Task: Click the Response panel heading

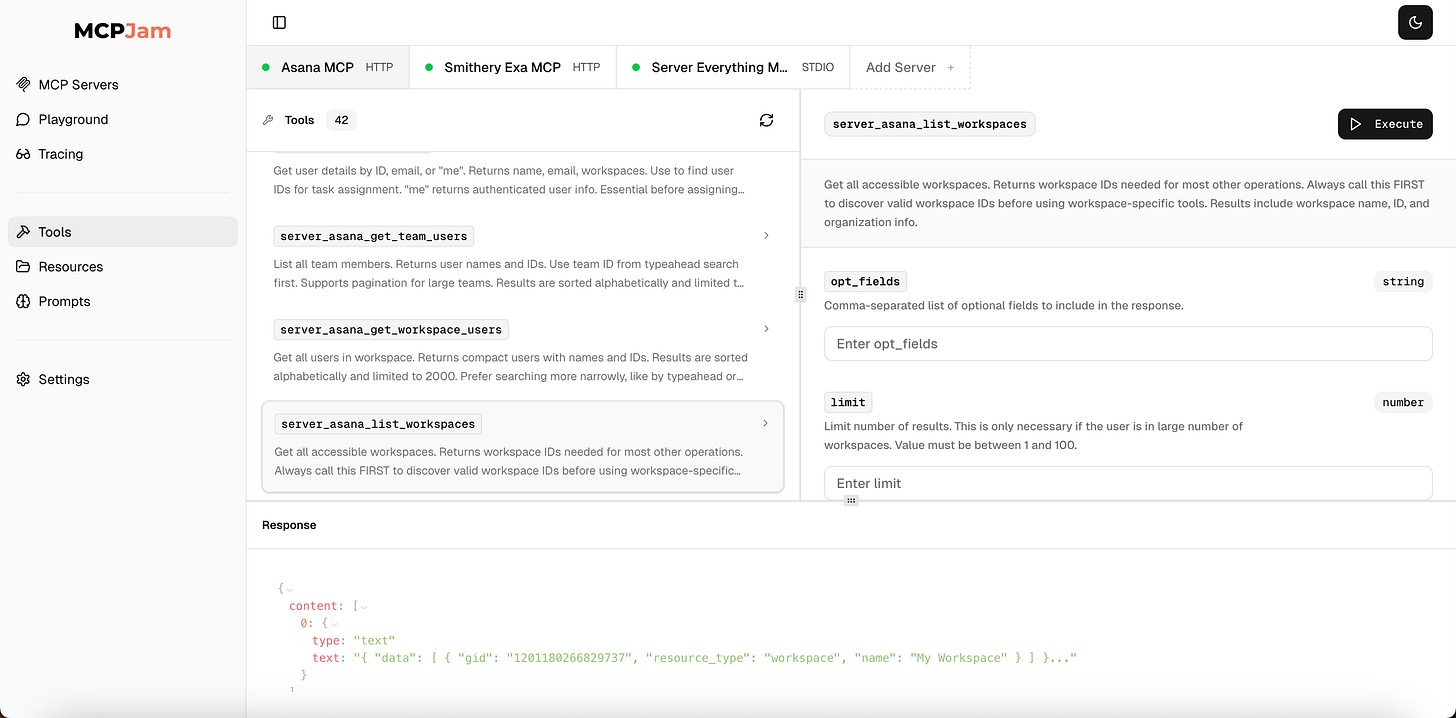Action: [289, 525]
